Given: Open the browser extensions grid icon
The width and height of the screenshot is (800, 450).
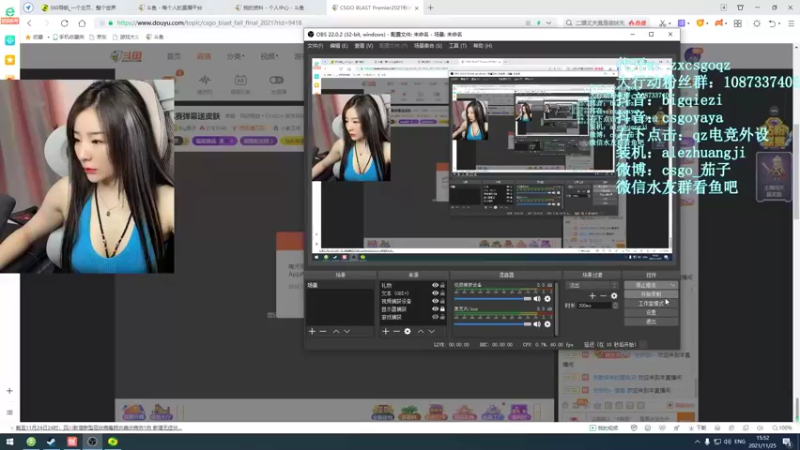Looking at the screenshot, I should (738, 23).
